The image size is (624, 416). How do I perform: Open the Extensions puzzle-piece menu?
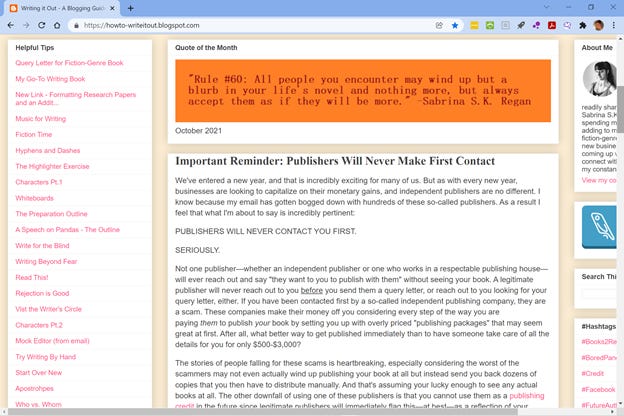click(x=583, y=25)
